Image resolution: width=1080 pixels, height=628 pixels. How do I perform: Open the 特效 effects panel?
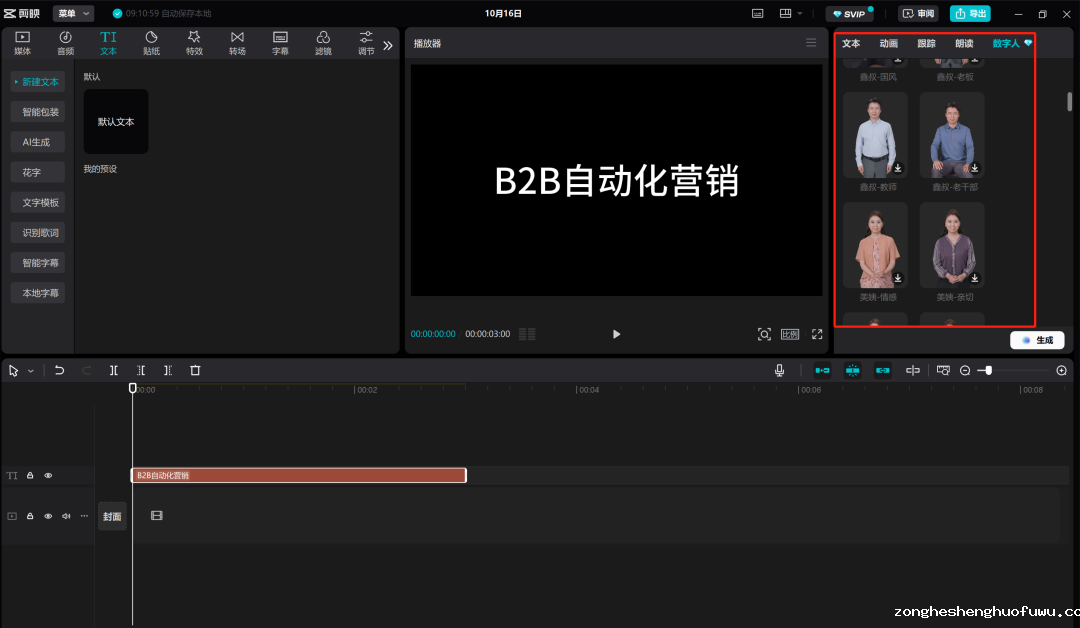point(194,43)
